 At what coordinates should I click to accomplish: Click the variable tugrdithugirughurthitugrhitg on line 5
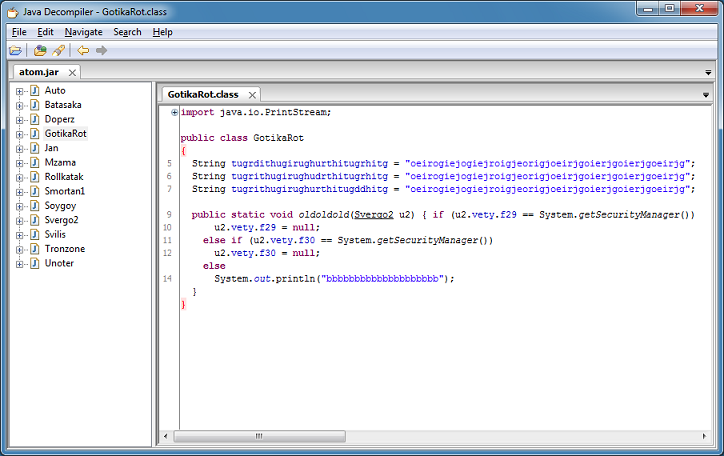(309, 163)
